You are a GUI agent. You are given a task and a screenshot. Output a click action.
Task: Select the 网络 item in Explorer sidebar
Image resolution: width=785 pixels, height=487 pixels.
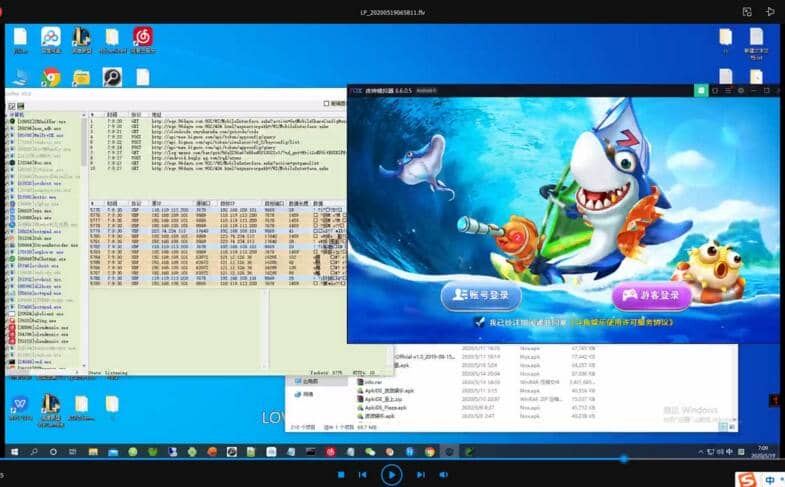pos(304,394)
